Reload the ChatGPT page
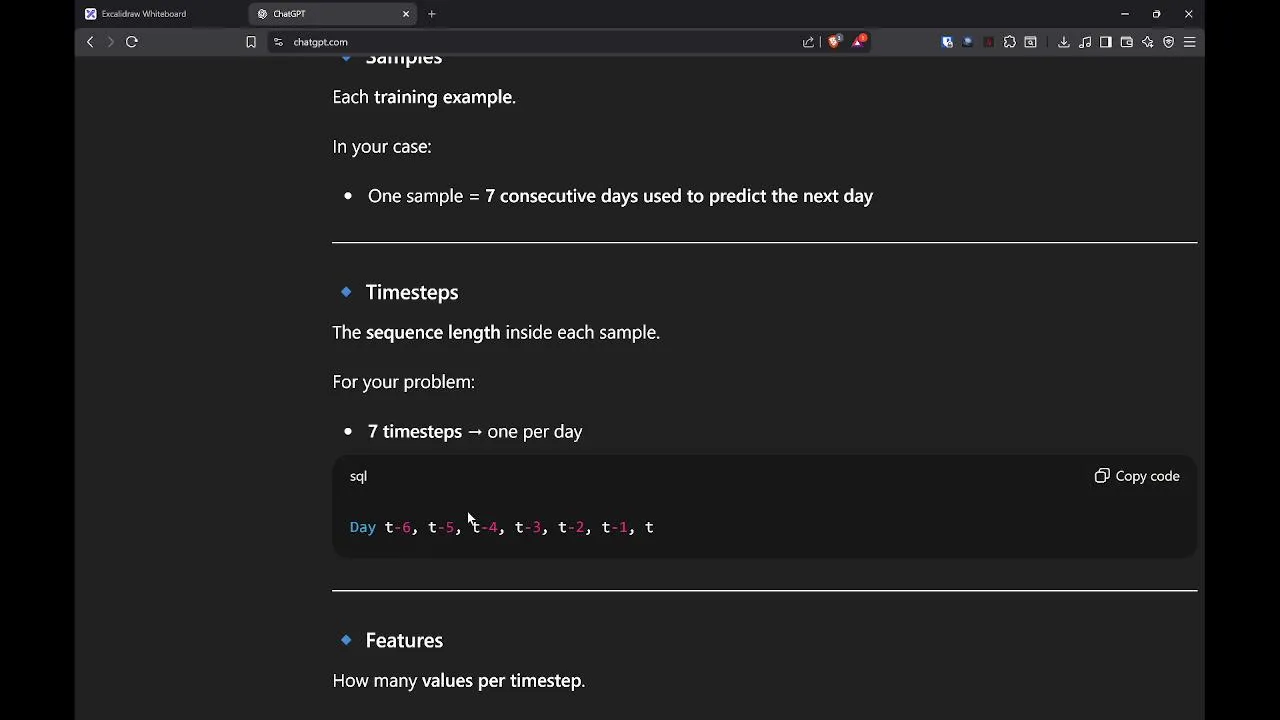 pos(131,42)
